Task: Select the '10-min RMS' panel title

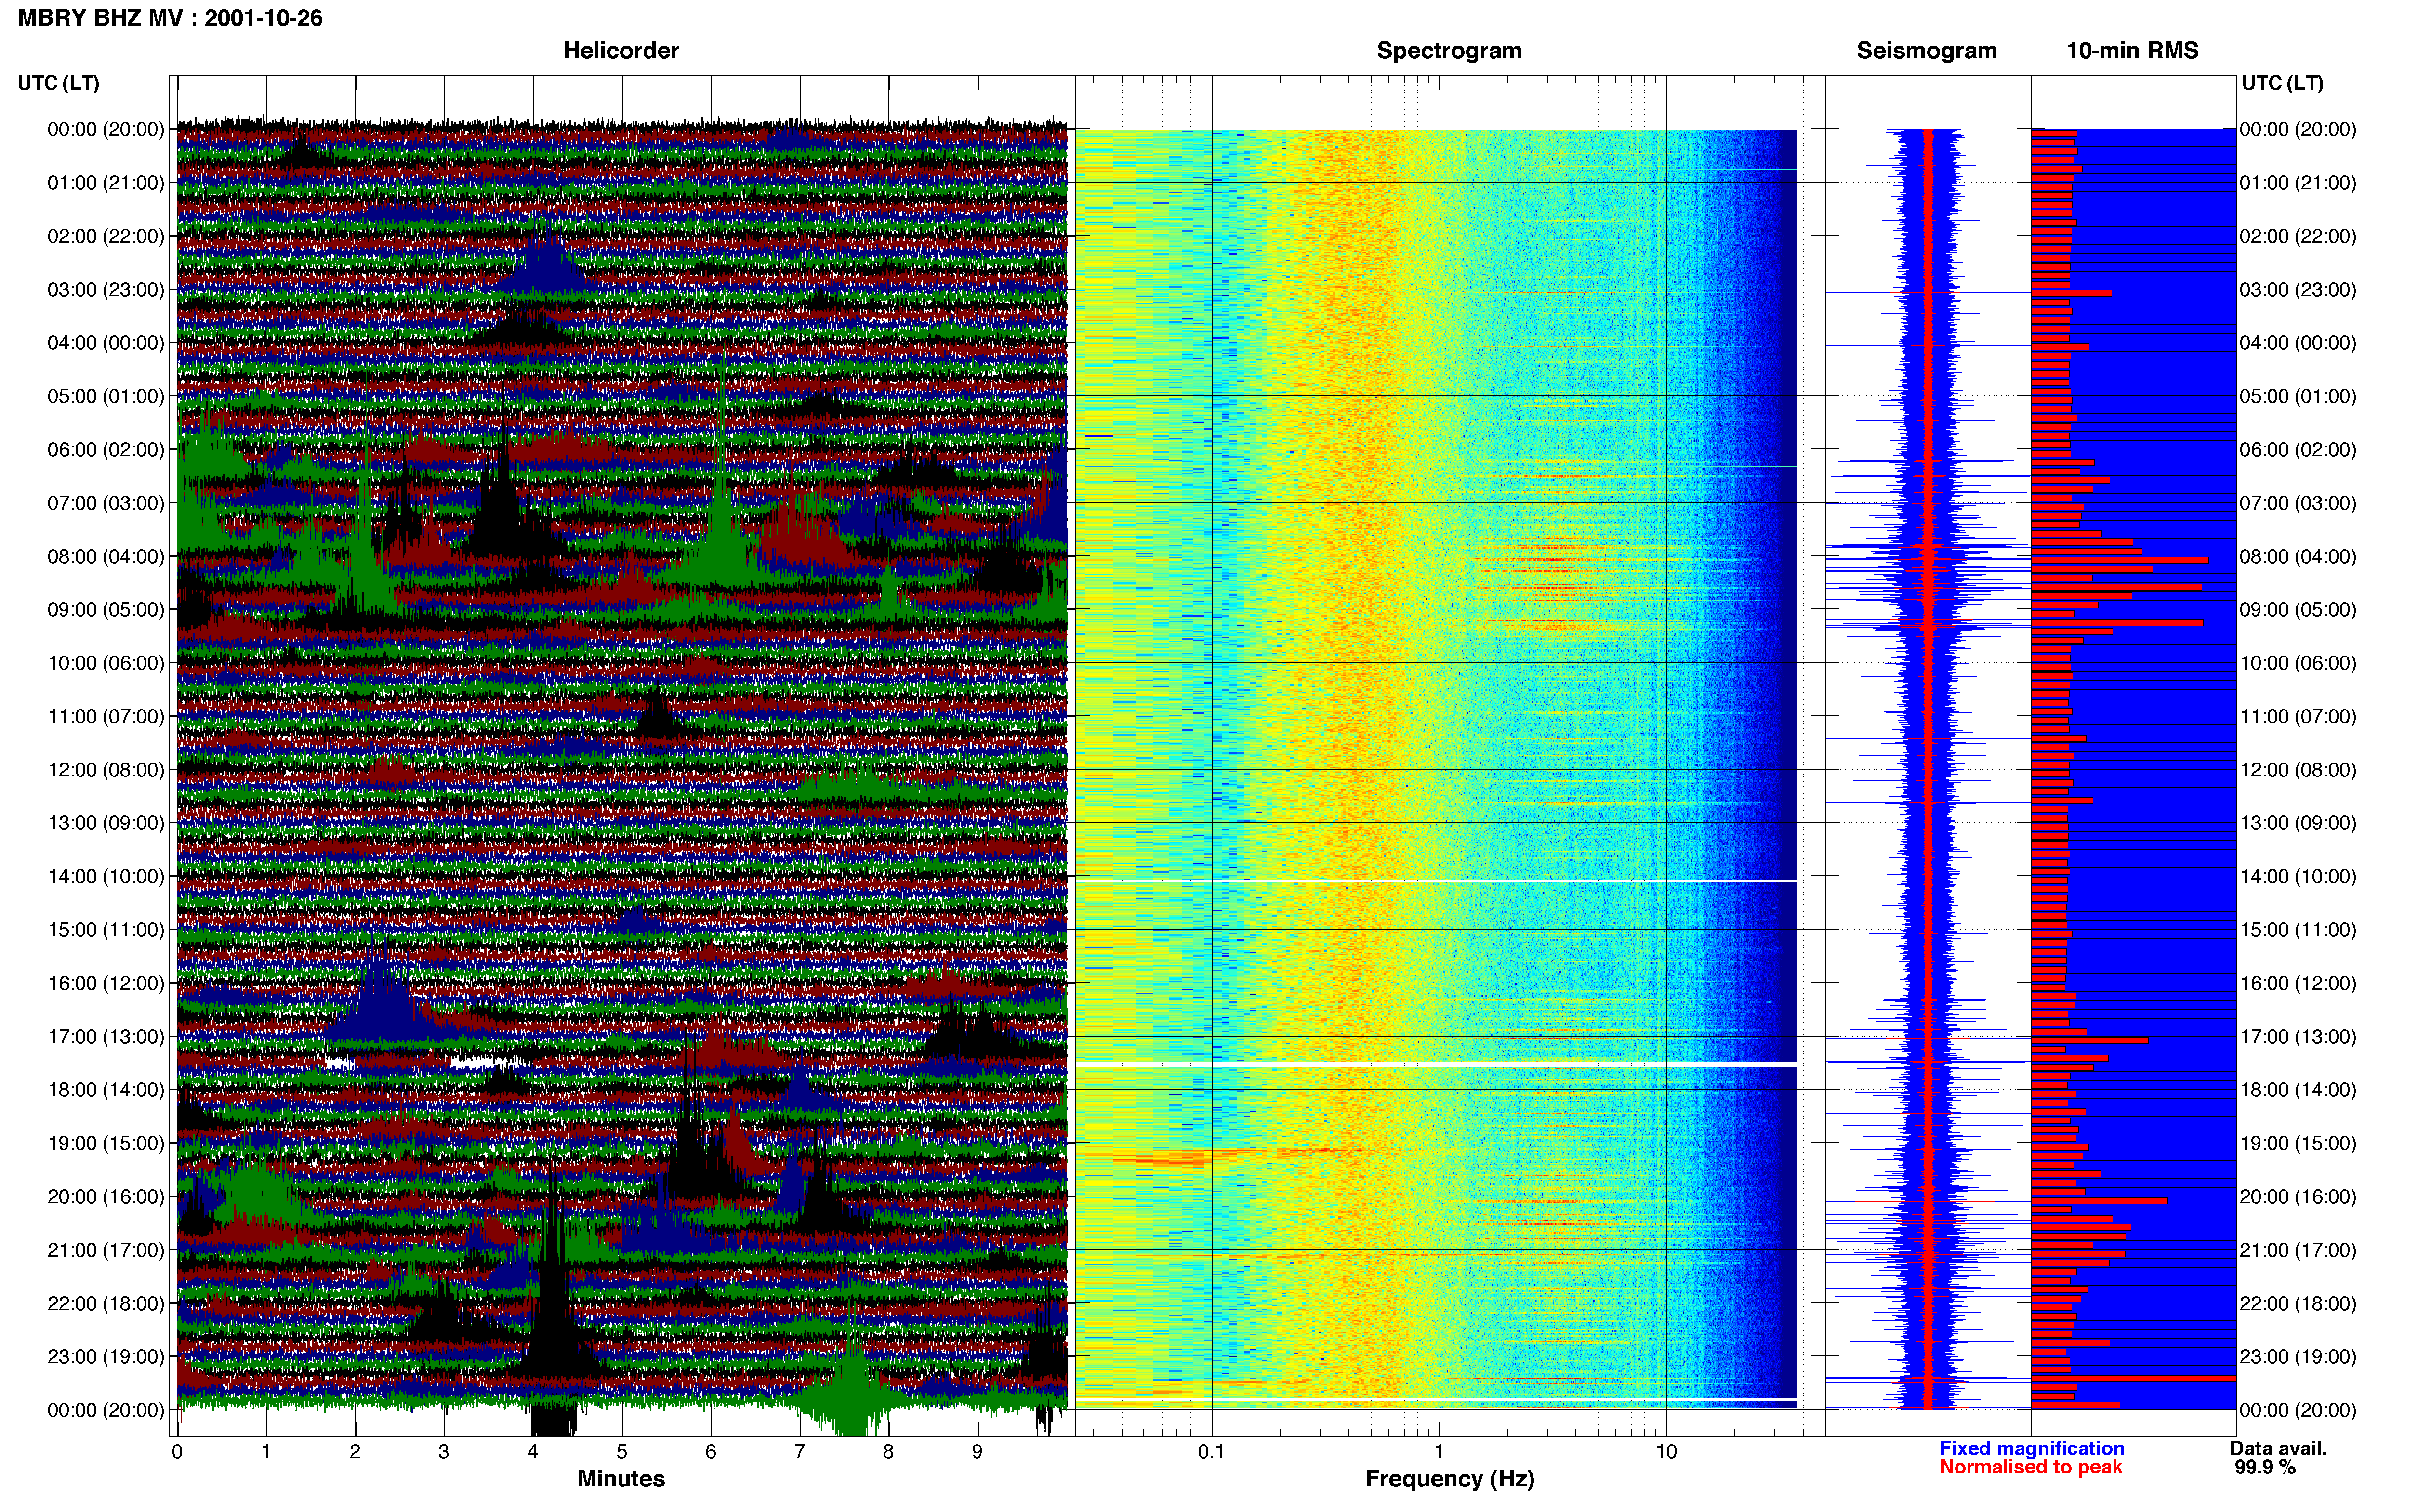Action: [x=2132, y=51]
